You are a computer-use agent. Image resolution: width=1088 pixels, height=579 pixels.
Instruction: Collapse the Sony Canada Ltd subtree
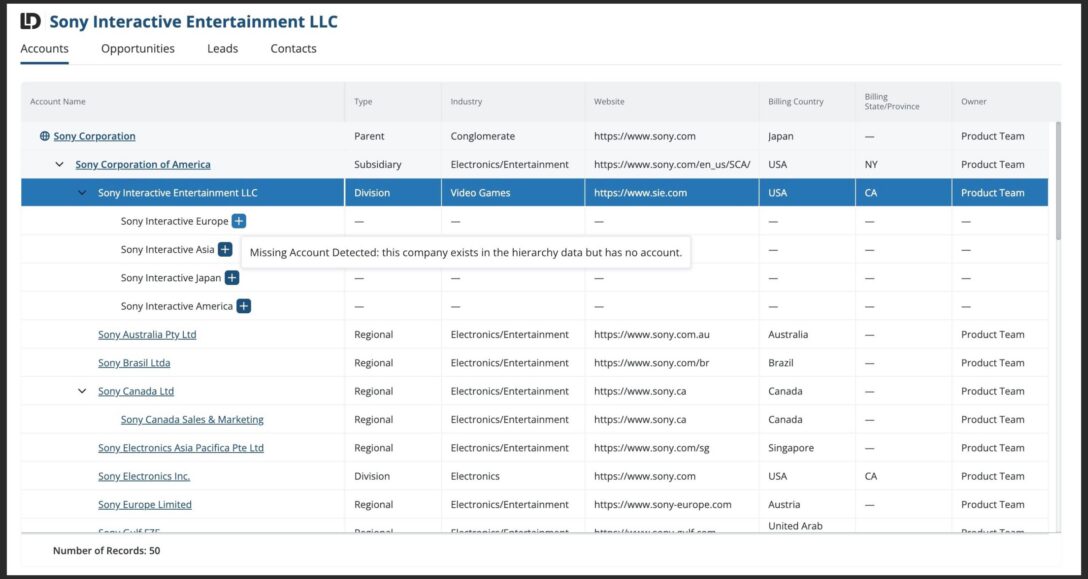82,391
